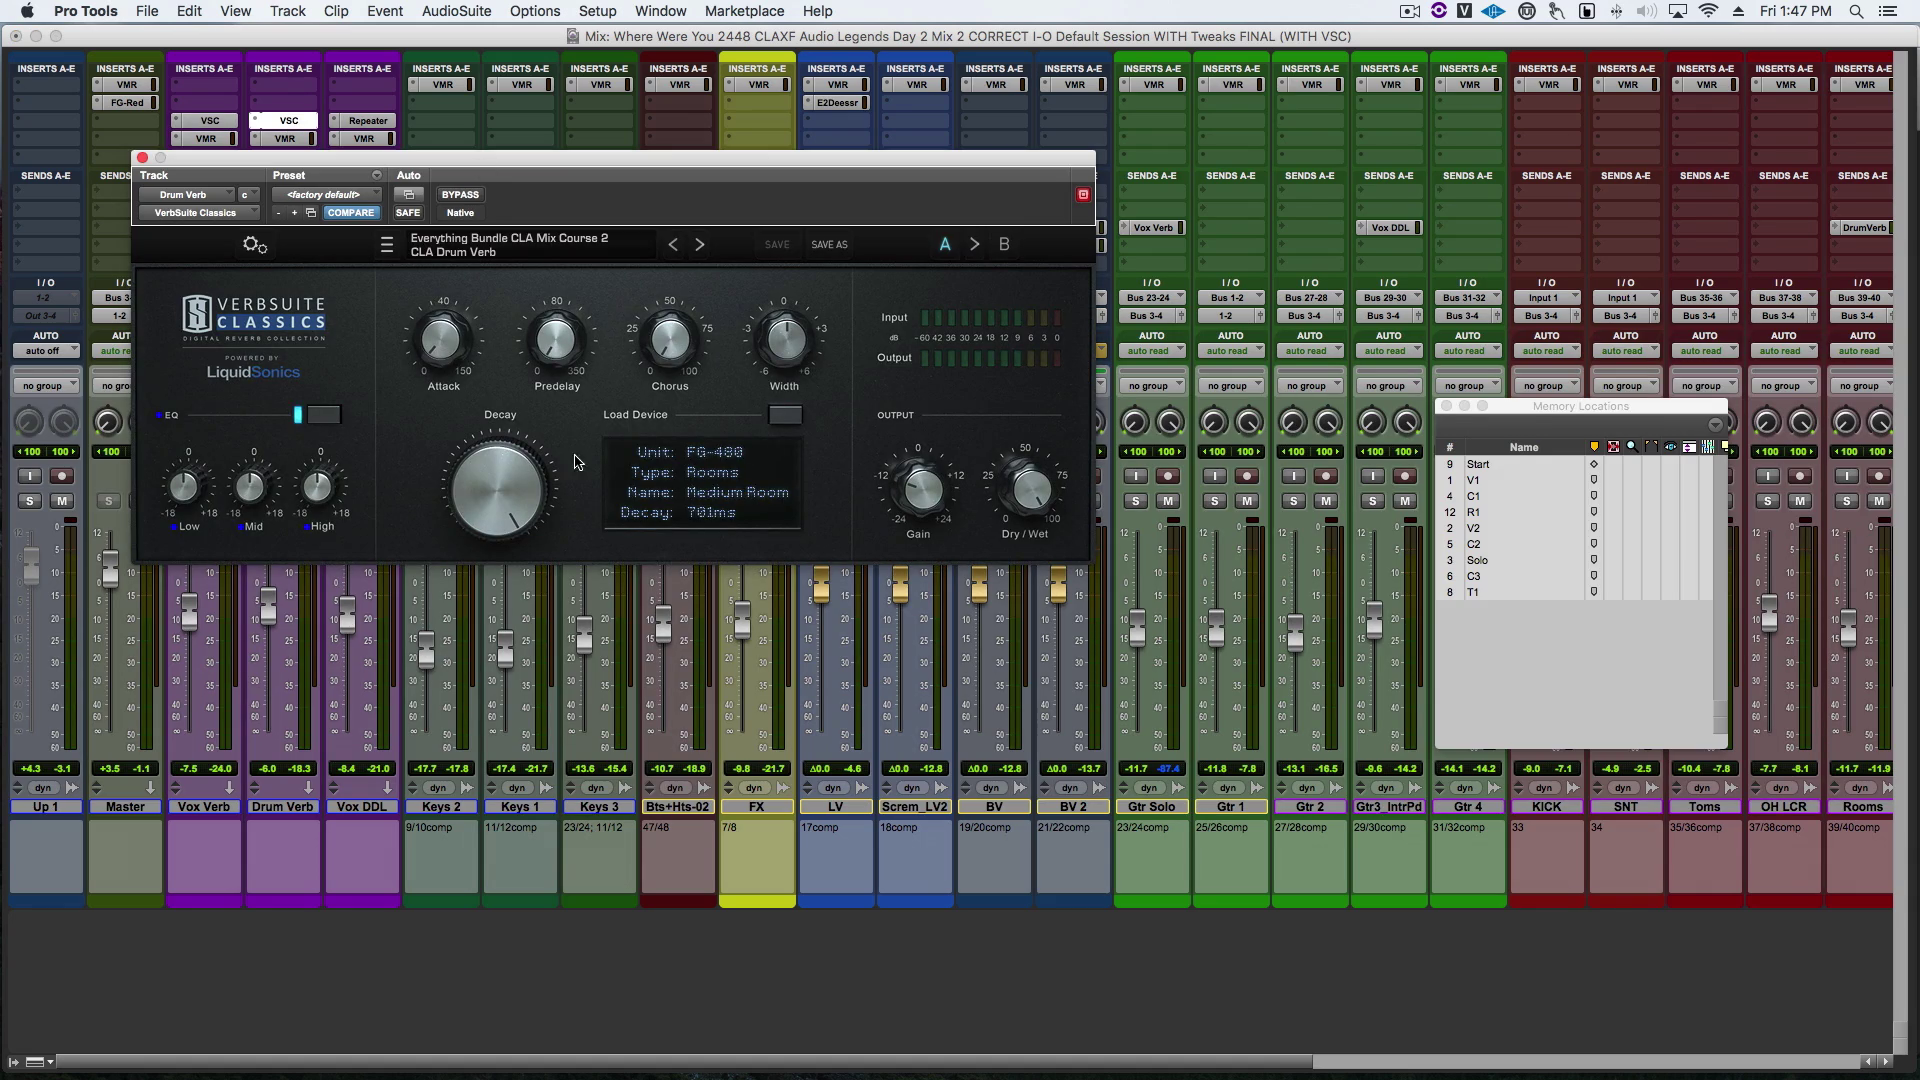The image size is (1920, 1080).
Task: Select VerbSuite preset slot B
Action: pos(1004,245)
